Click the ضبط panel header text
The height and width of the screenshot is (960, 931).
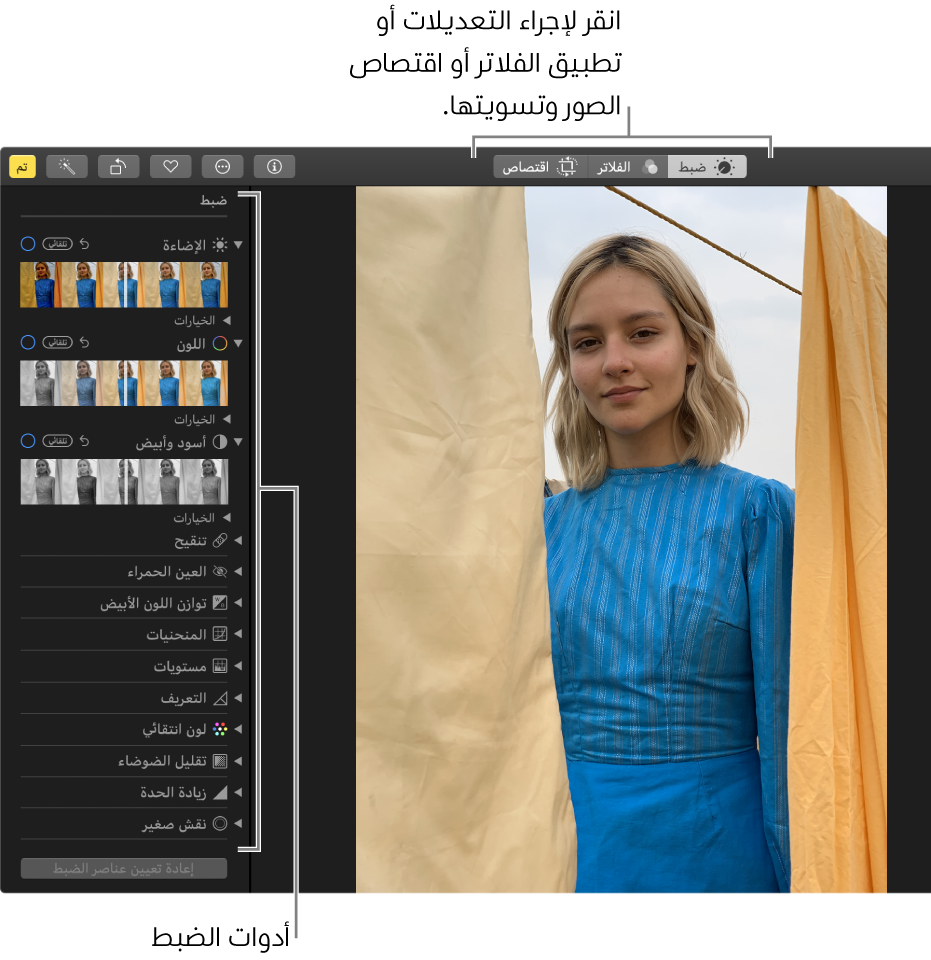click(x=214, y=200)
